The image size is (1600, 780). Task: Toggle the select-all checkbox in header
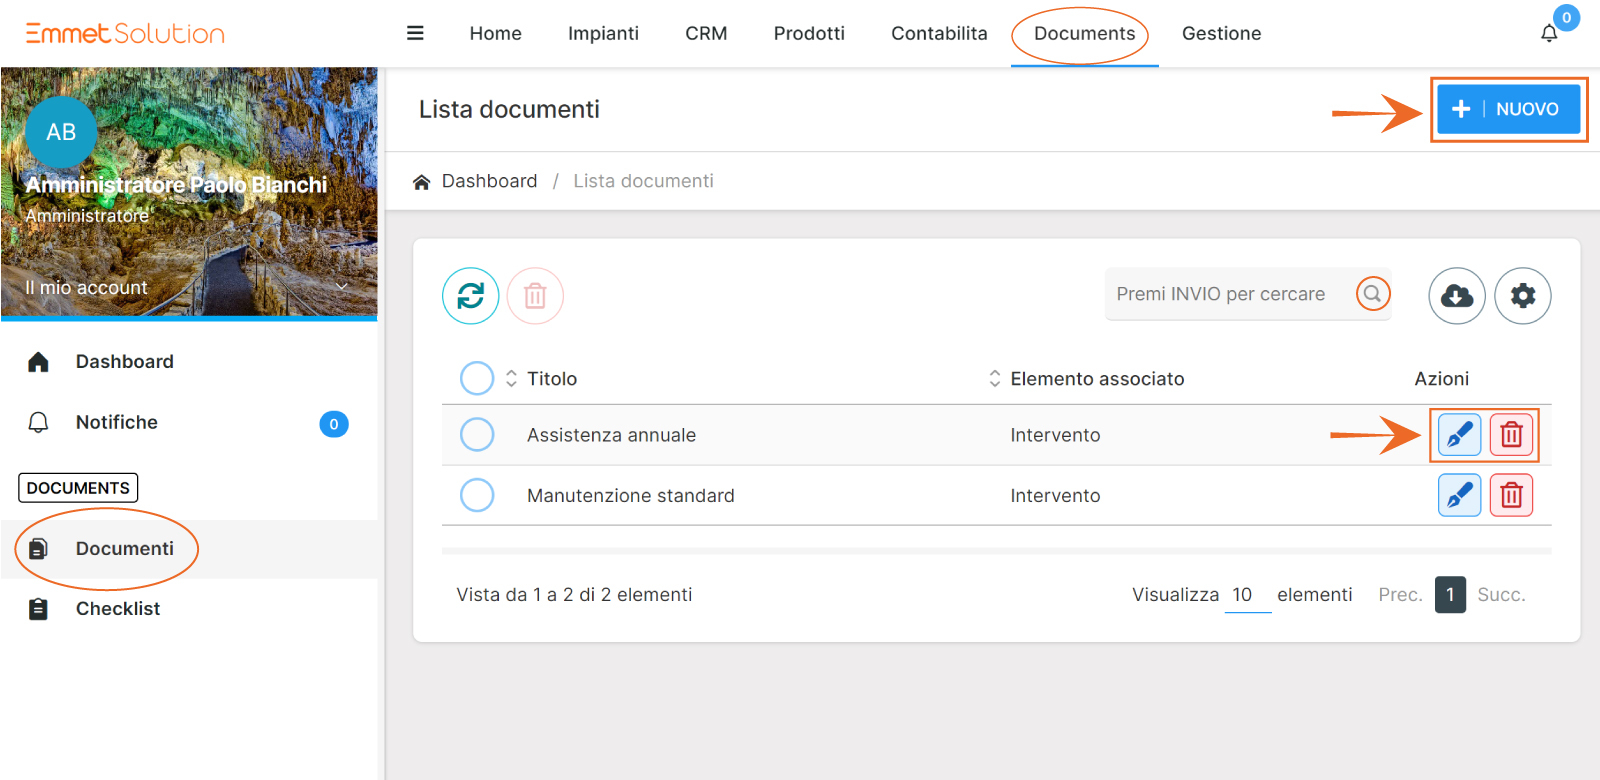point(477,379)
